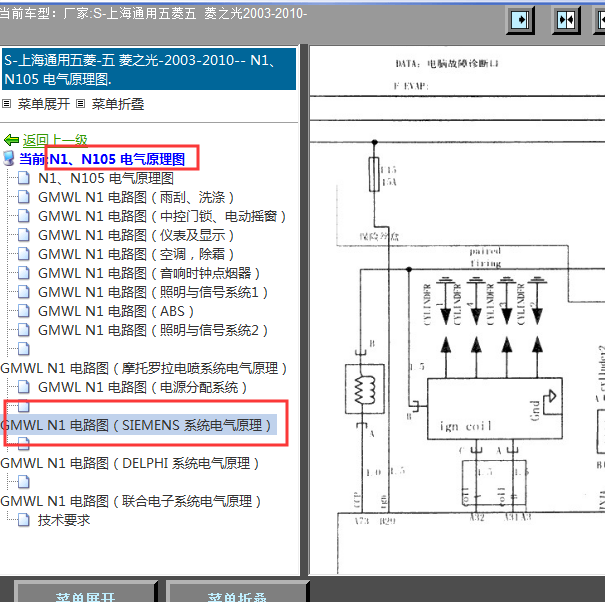Open GMWL N1 电路图（空调，除霜）

click(x=136, y=254)
